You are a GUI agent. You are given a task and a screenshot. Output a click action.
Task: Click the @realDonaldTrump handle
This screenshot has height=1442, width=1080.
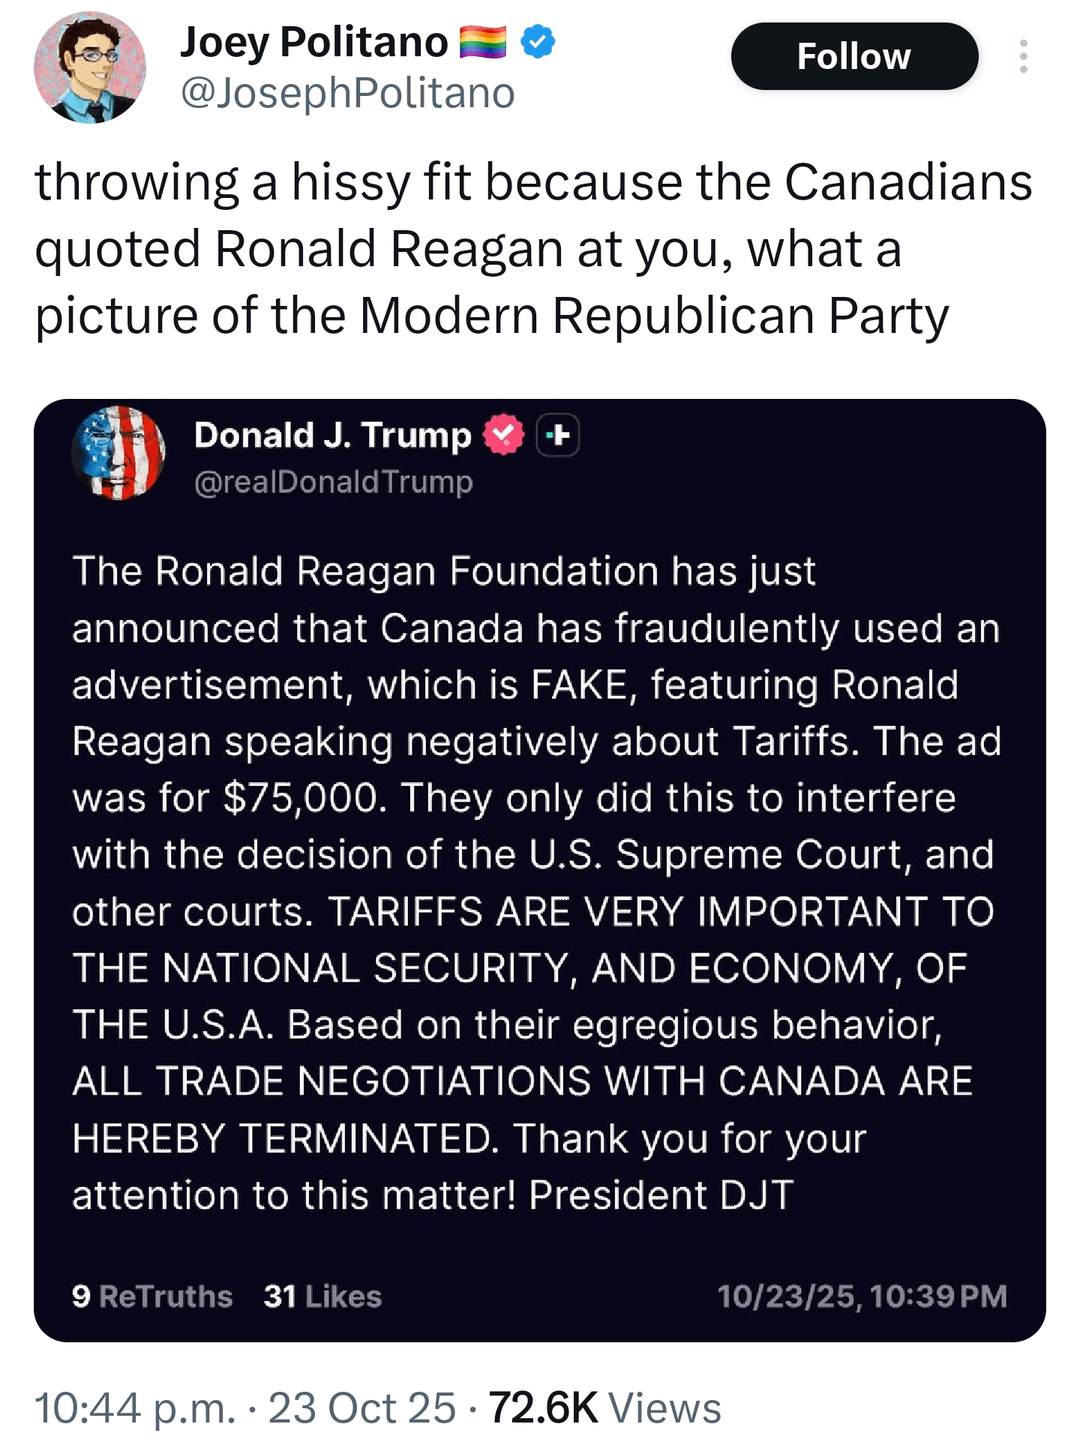click(x=333, y=482)
